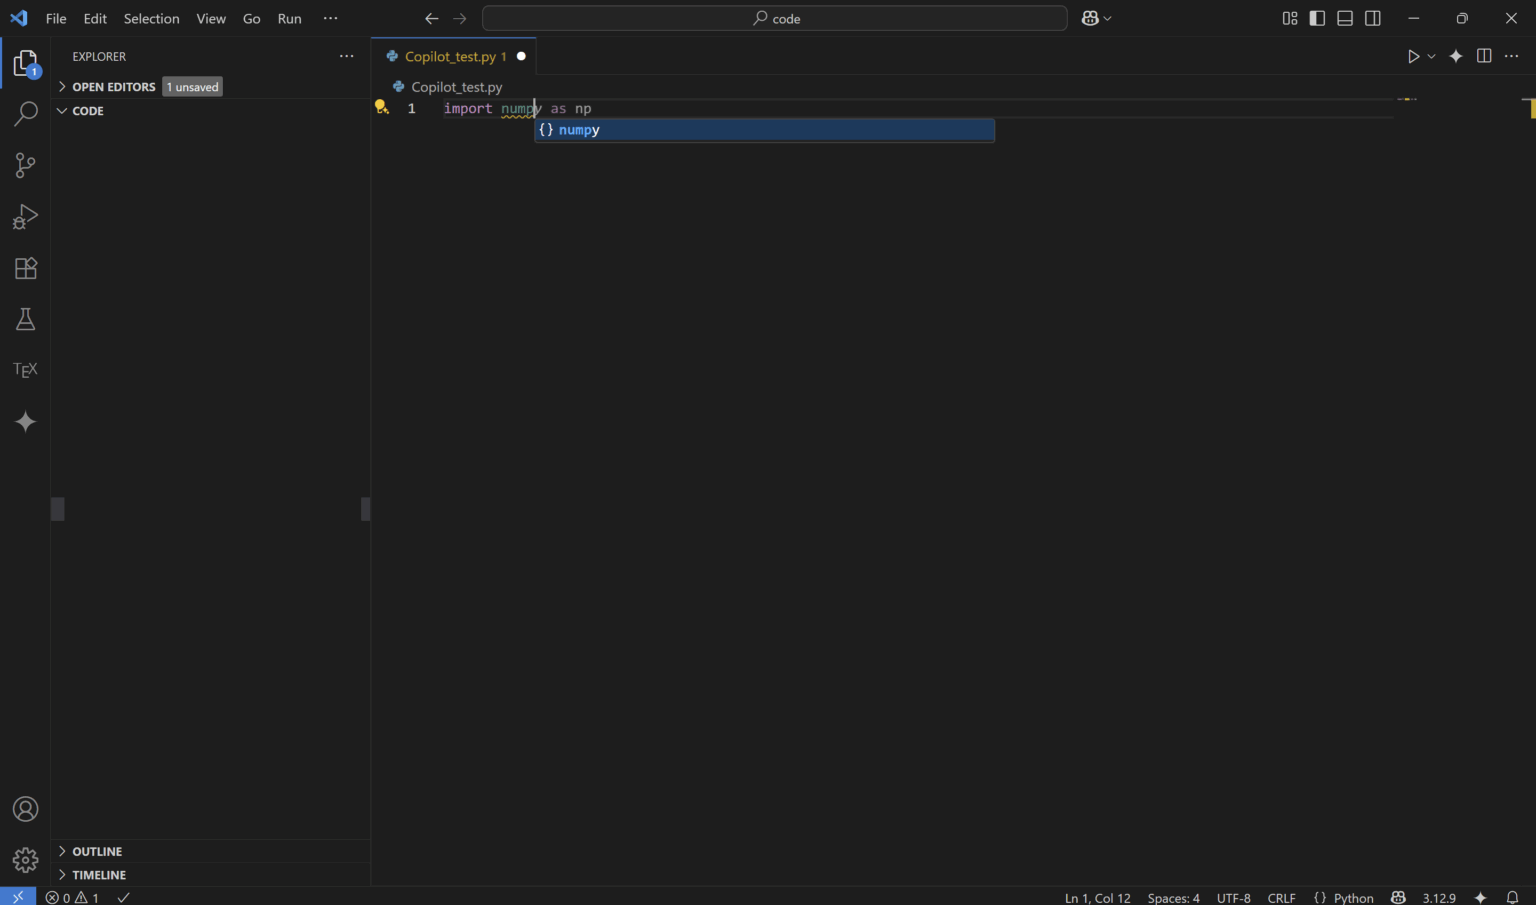This screenshot has height=905, width=1536.
Task: Open the TeX sidebar view
Action: pyautogui.click(x=25, y=369)
